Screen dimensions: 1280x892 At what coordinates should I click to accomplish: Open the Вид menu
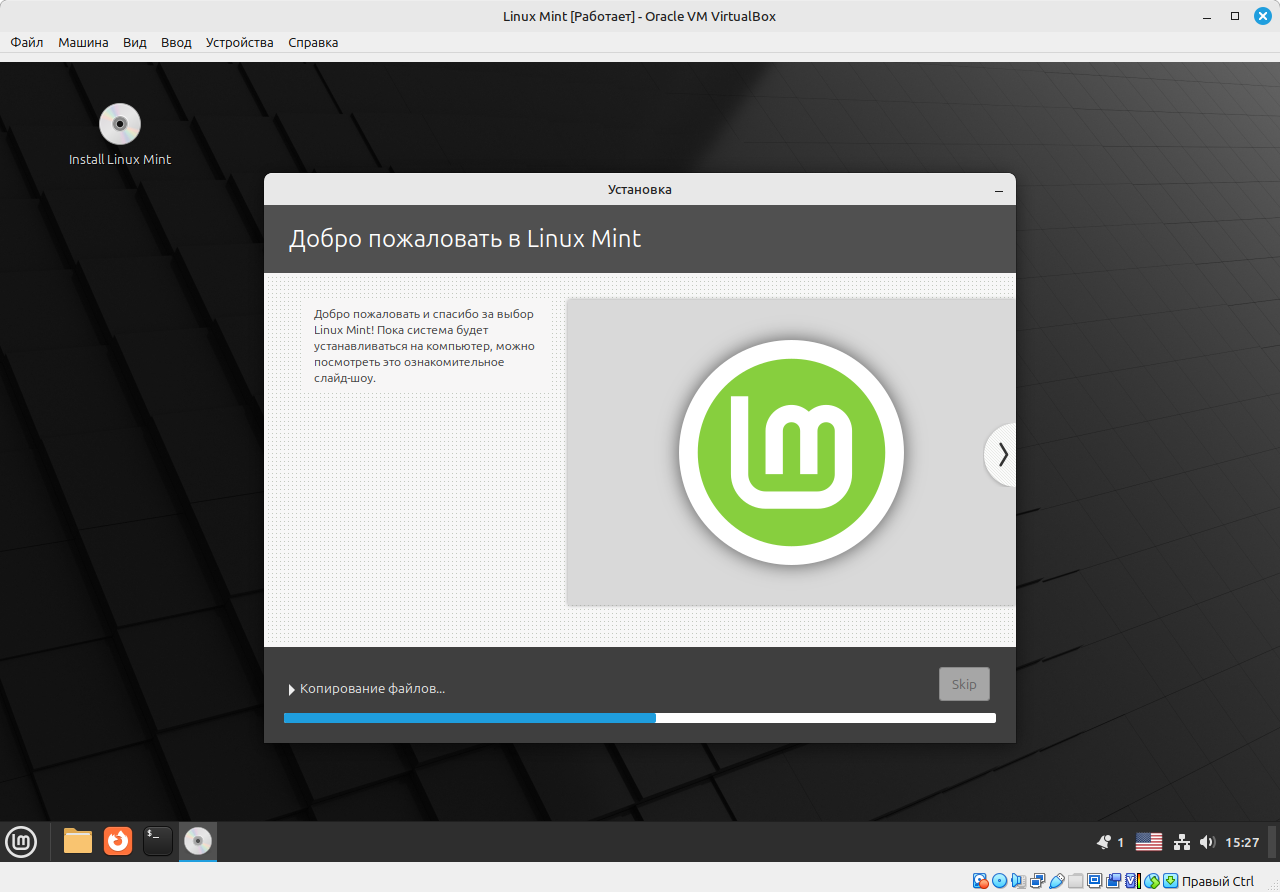(135, 42)
